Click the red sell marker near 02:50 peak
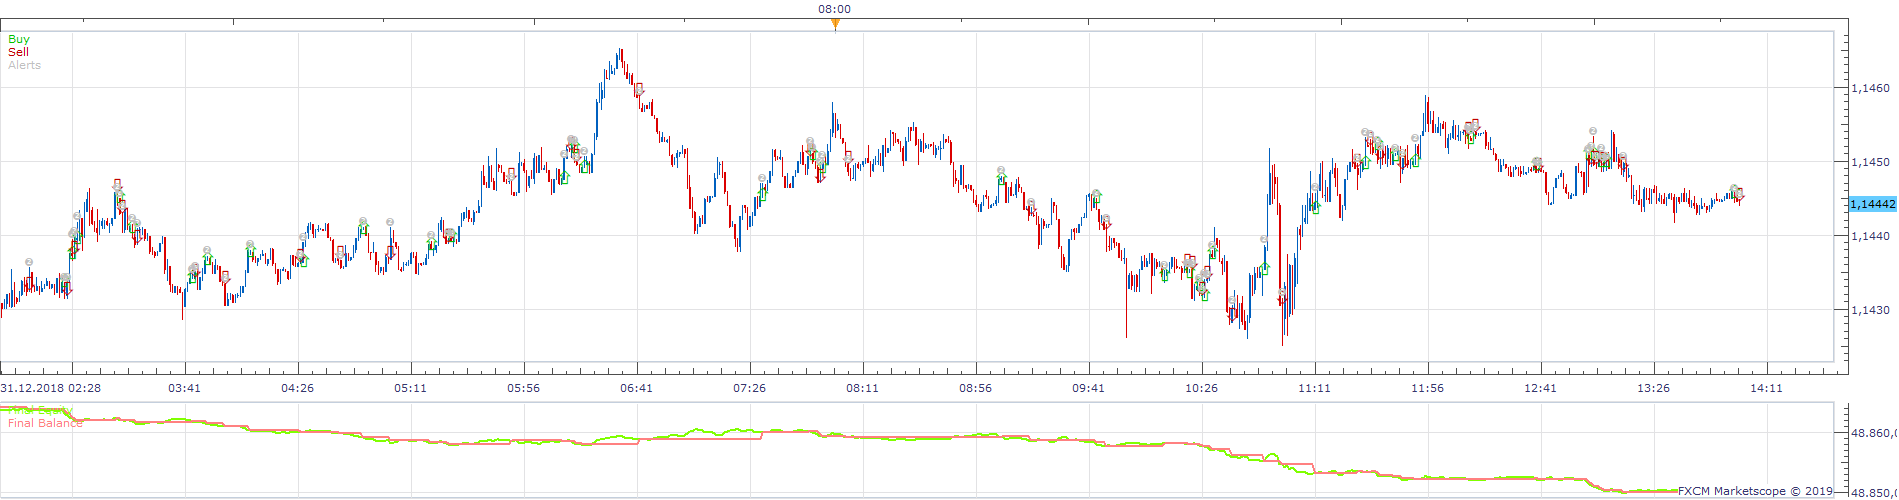This screenshot has height=500, width=1899. [x=117, y=184]
